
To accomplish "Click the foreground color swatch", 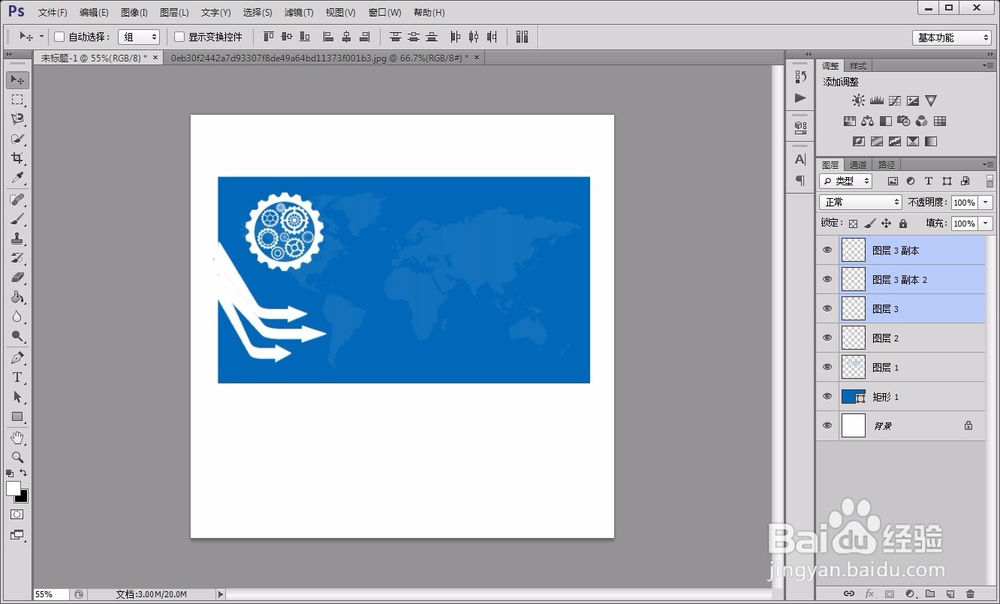I will (x=13, y=489).
